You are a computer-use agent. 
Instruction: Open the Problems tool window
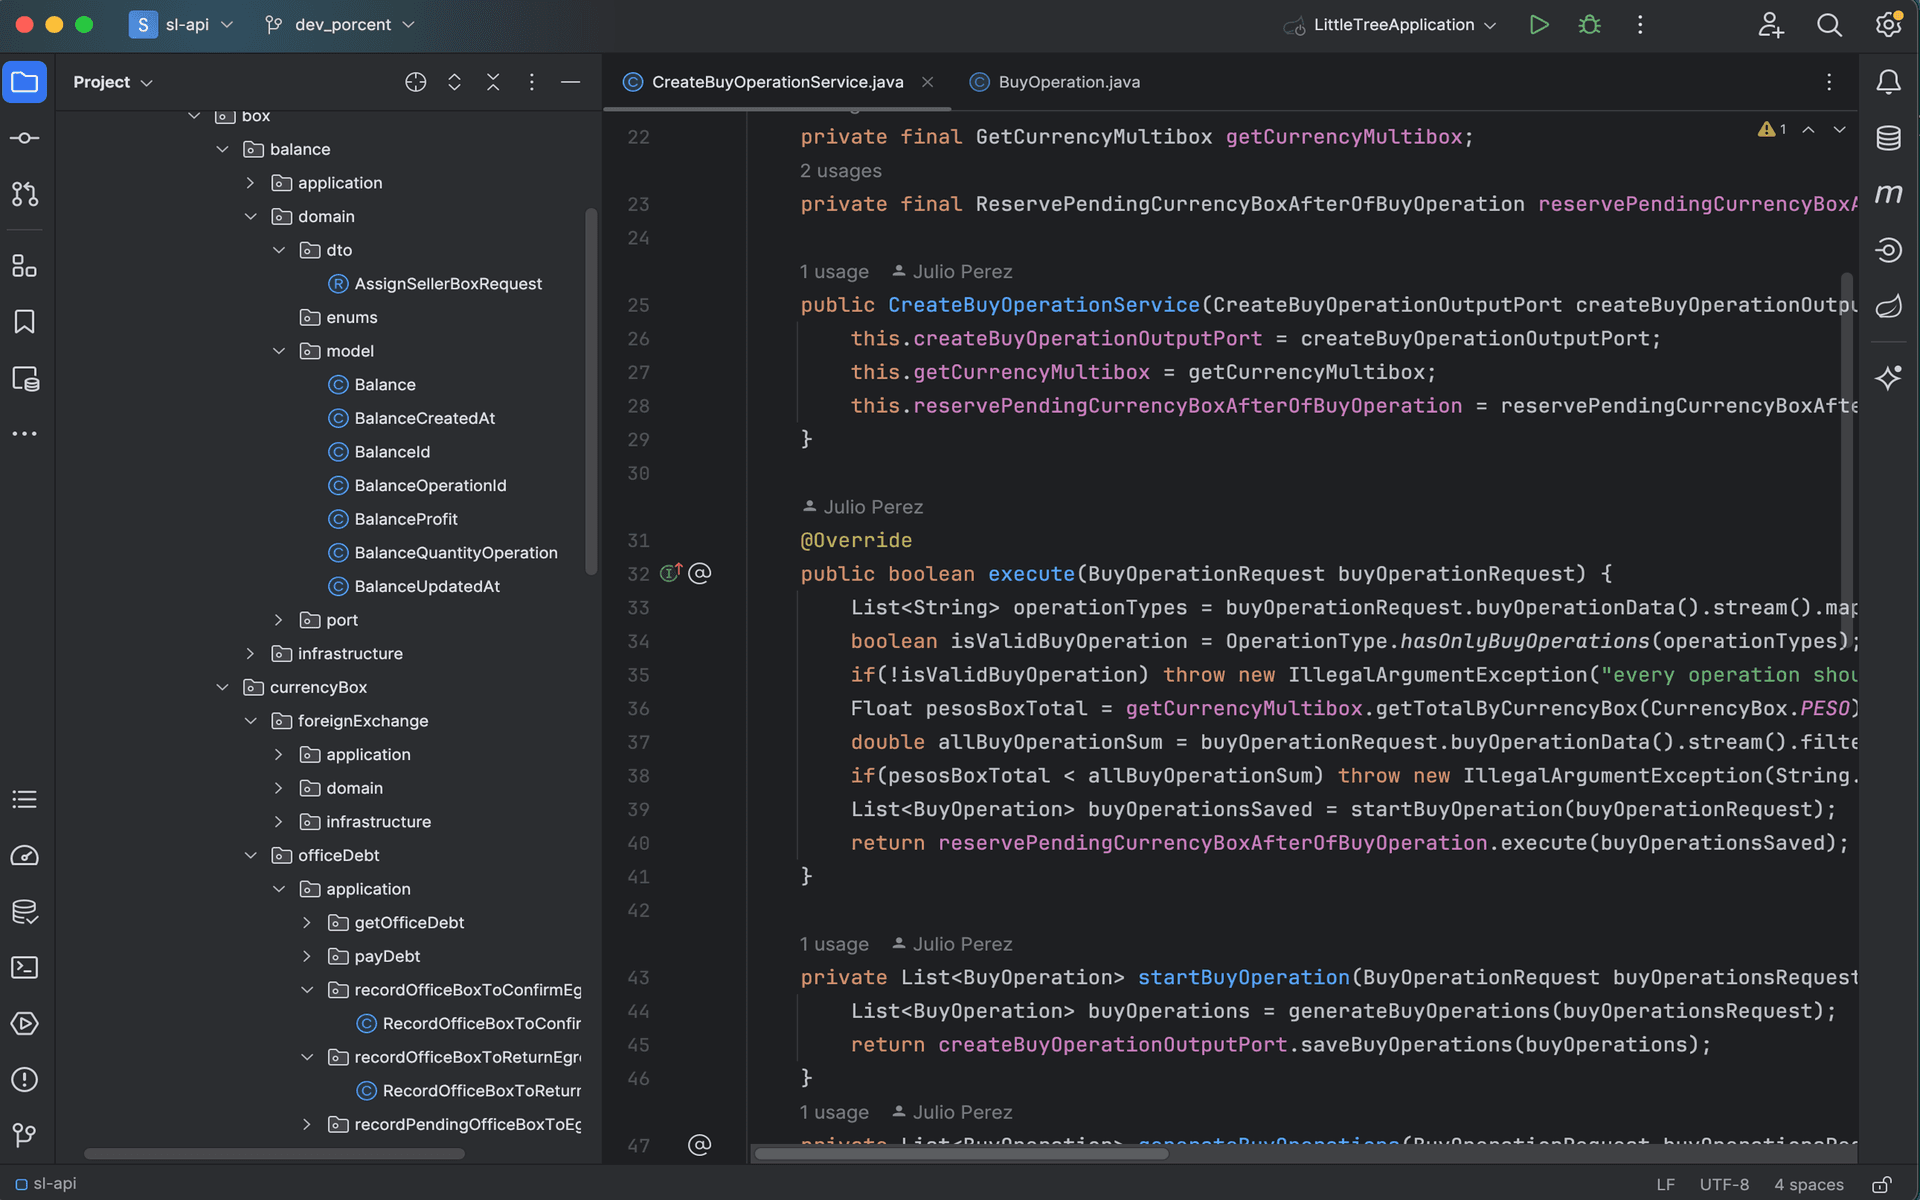pos(25,1079)
